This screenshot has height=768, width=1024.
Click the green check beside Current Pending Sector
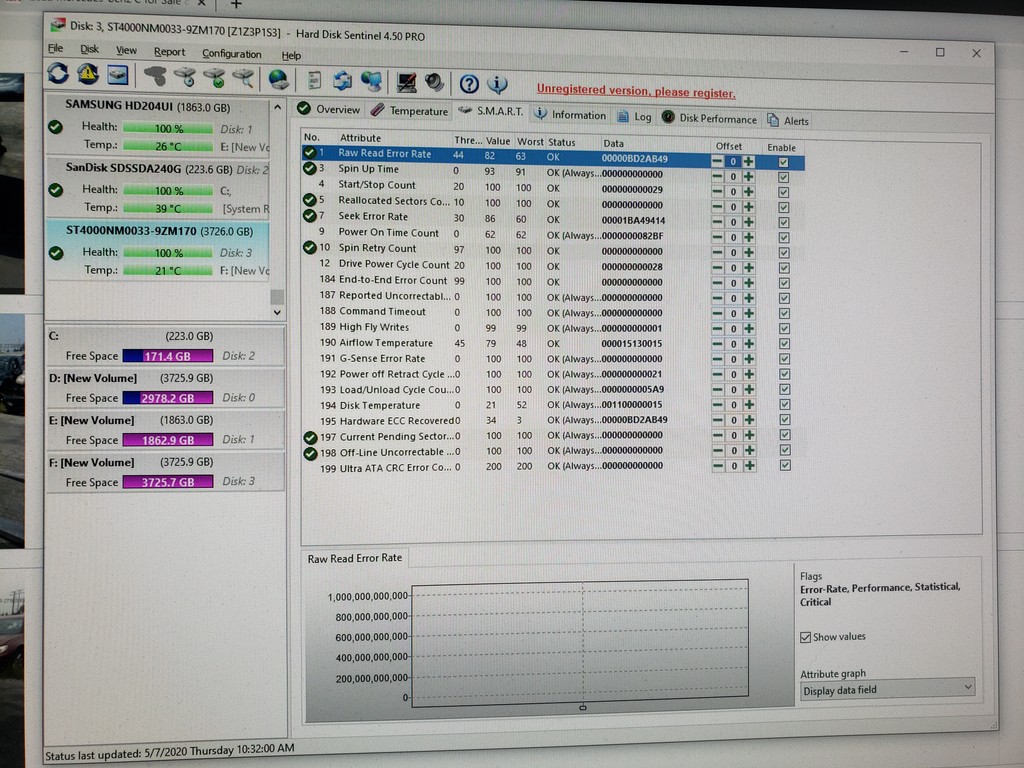[x=310, y=438]
